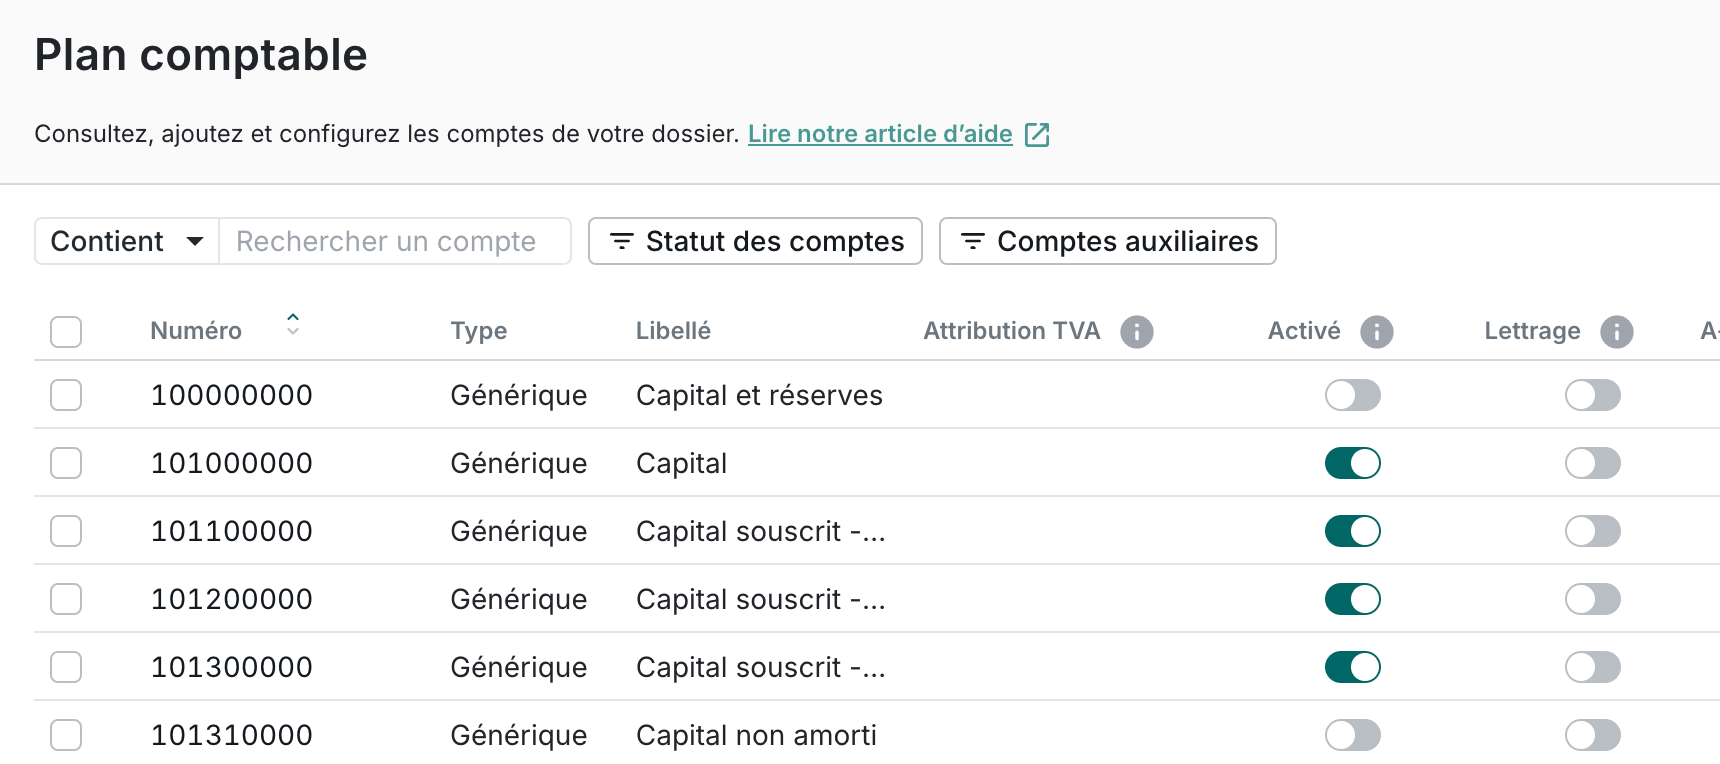Sort accounts using the Numéro sort arrows

[292, 323]
